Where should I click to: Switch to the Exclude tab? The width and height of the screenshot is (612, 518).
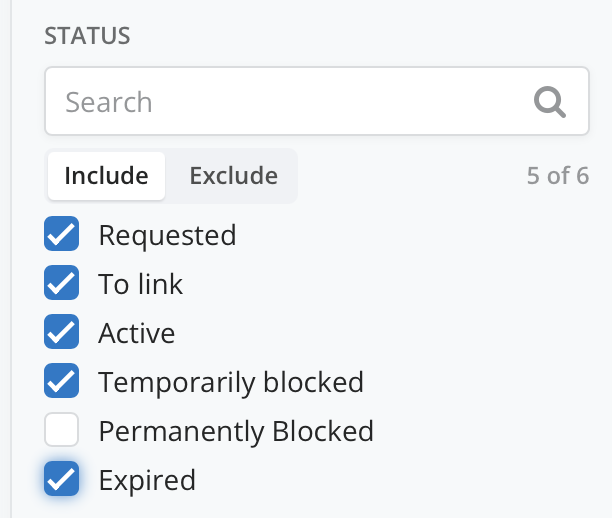coord(233,176)
